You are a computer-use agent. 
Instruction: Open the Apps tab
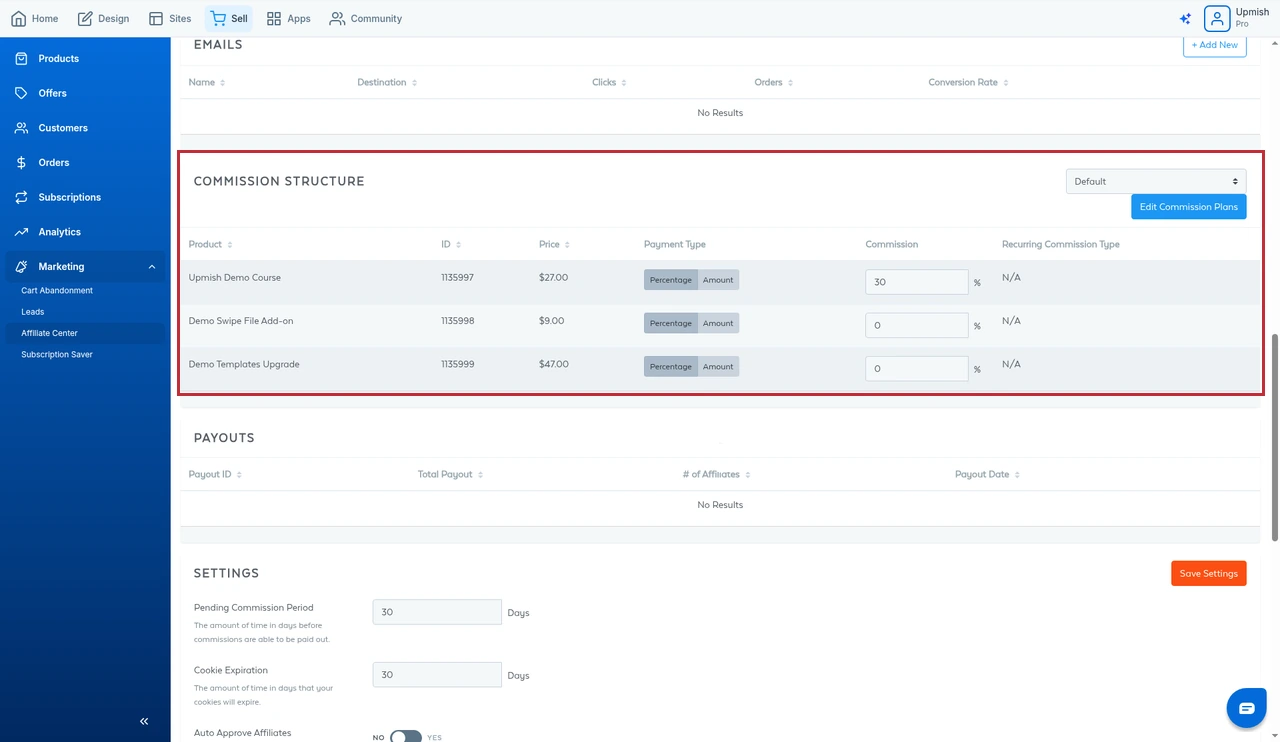[x=288, y=18]
